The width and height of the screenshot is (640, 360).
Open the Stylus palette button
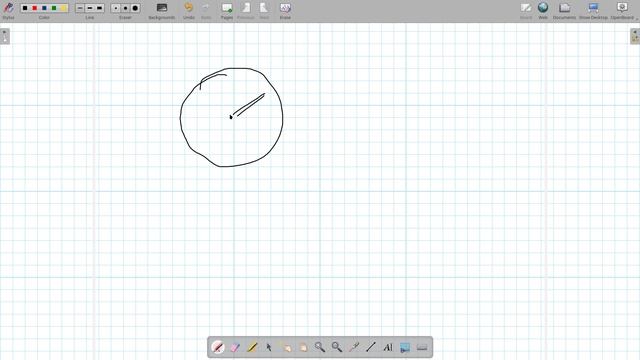point(8,10)
